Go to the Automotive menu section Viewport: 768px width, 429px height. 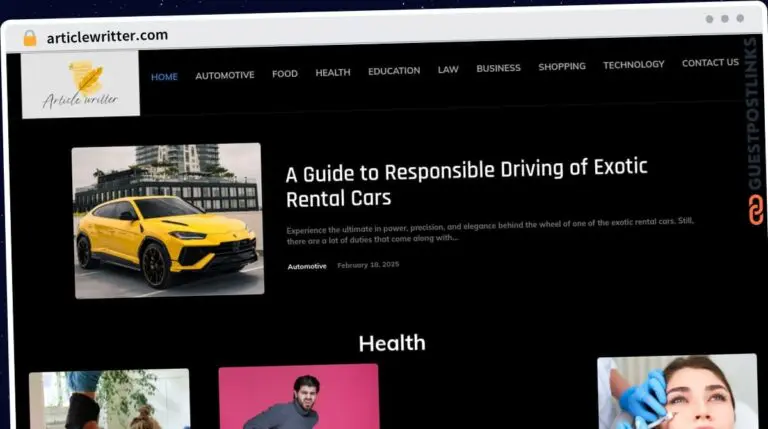[224, 75]
